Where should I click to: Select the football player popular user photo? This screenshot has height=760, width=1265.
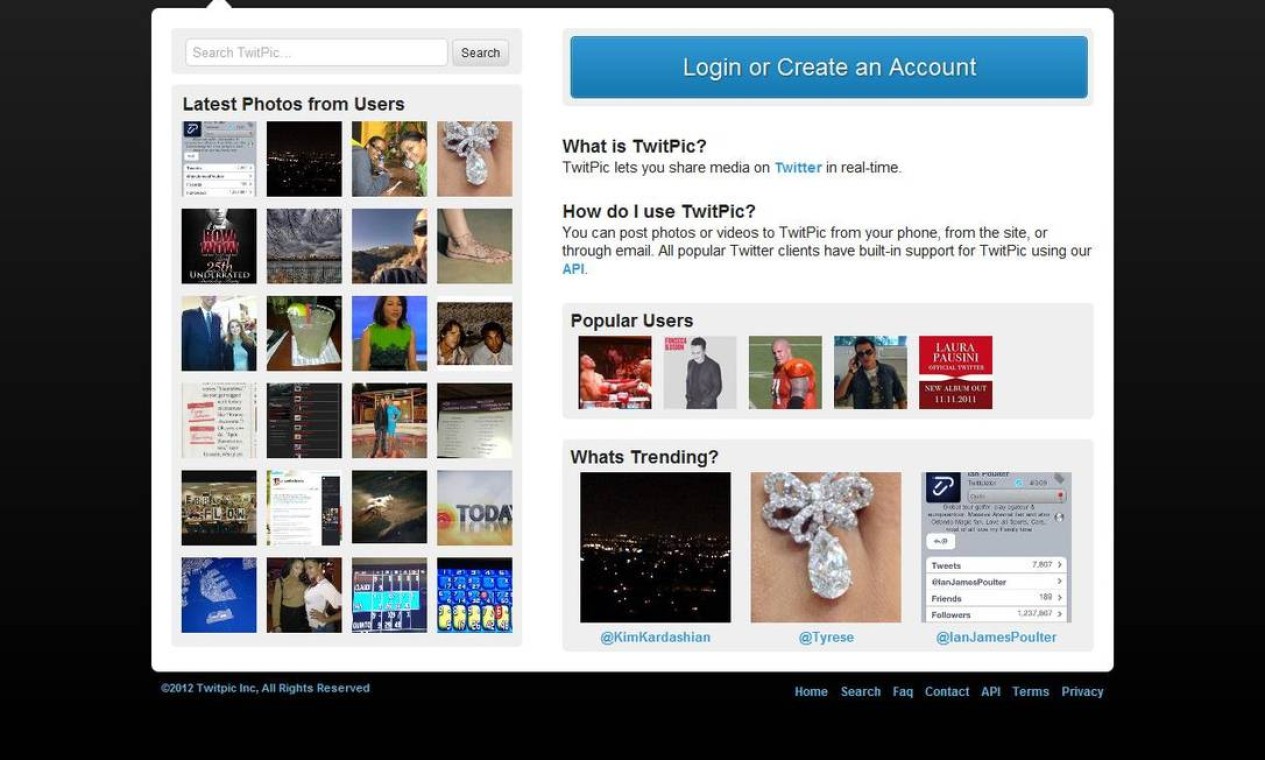click(x=785, y=372)
